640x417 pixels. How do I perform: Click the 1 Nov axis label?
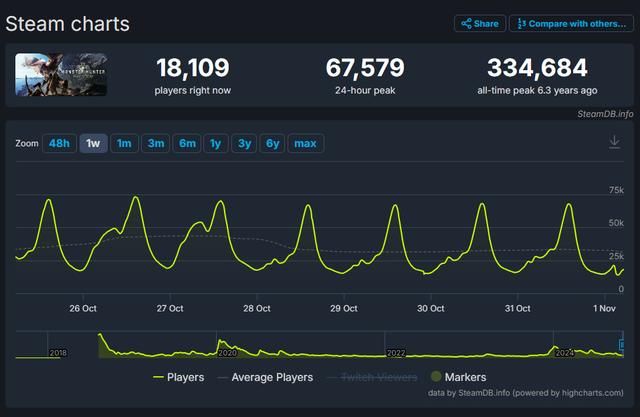(604, 308)
